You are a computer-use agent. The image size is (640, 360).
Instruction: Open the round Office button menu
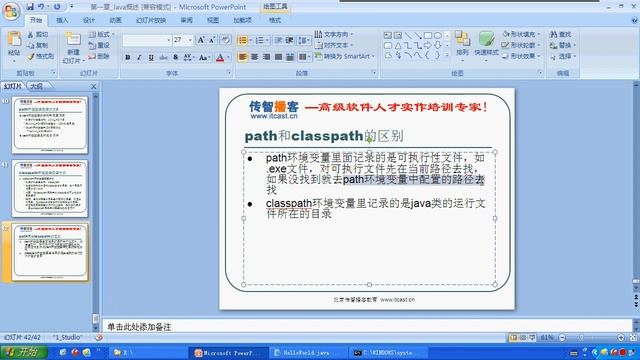click(x=11, y=11)
